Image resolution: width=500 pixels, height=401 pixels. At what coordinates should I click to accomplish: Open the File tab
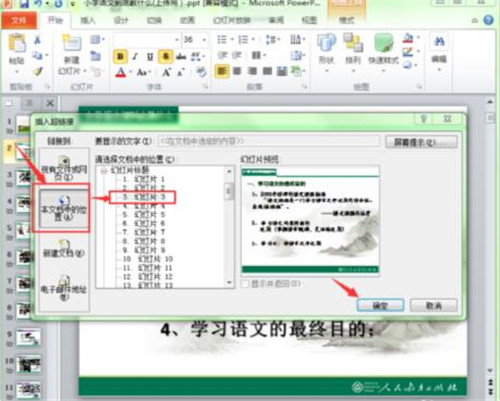(x=19, y=21)
